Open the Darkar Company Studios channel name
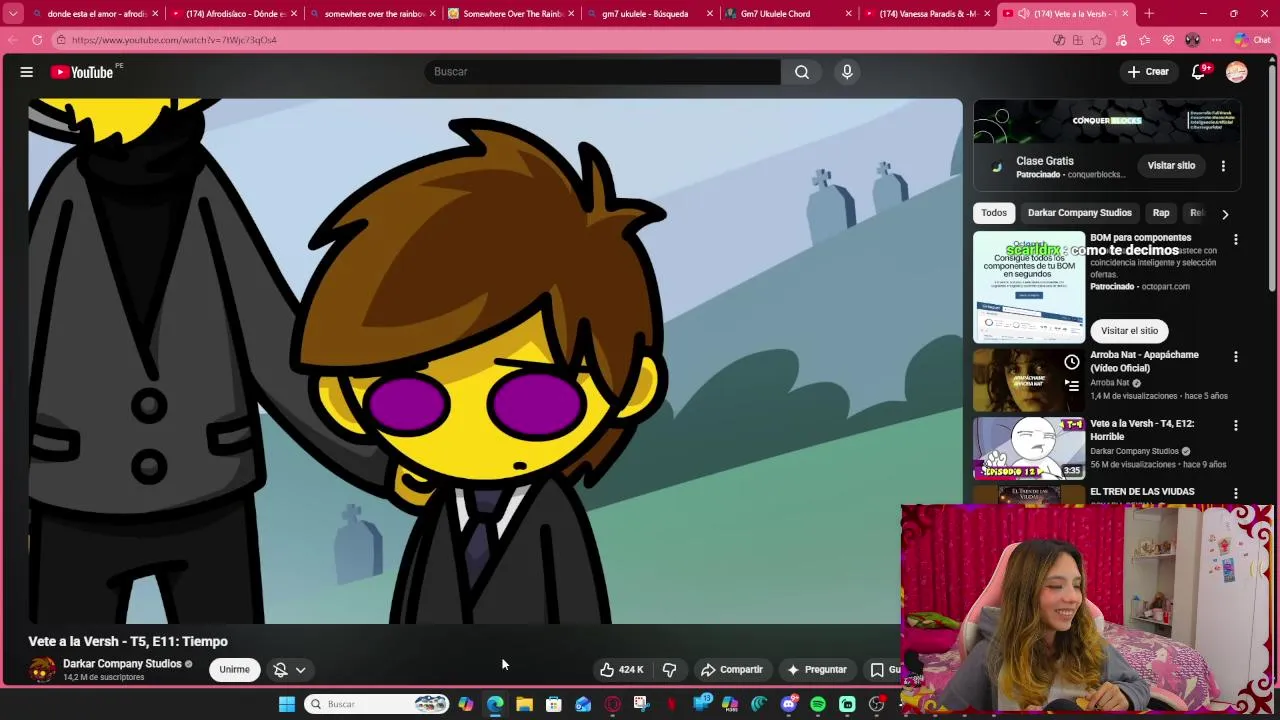Viewport: 1280px width, 720px height. 122,664
